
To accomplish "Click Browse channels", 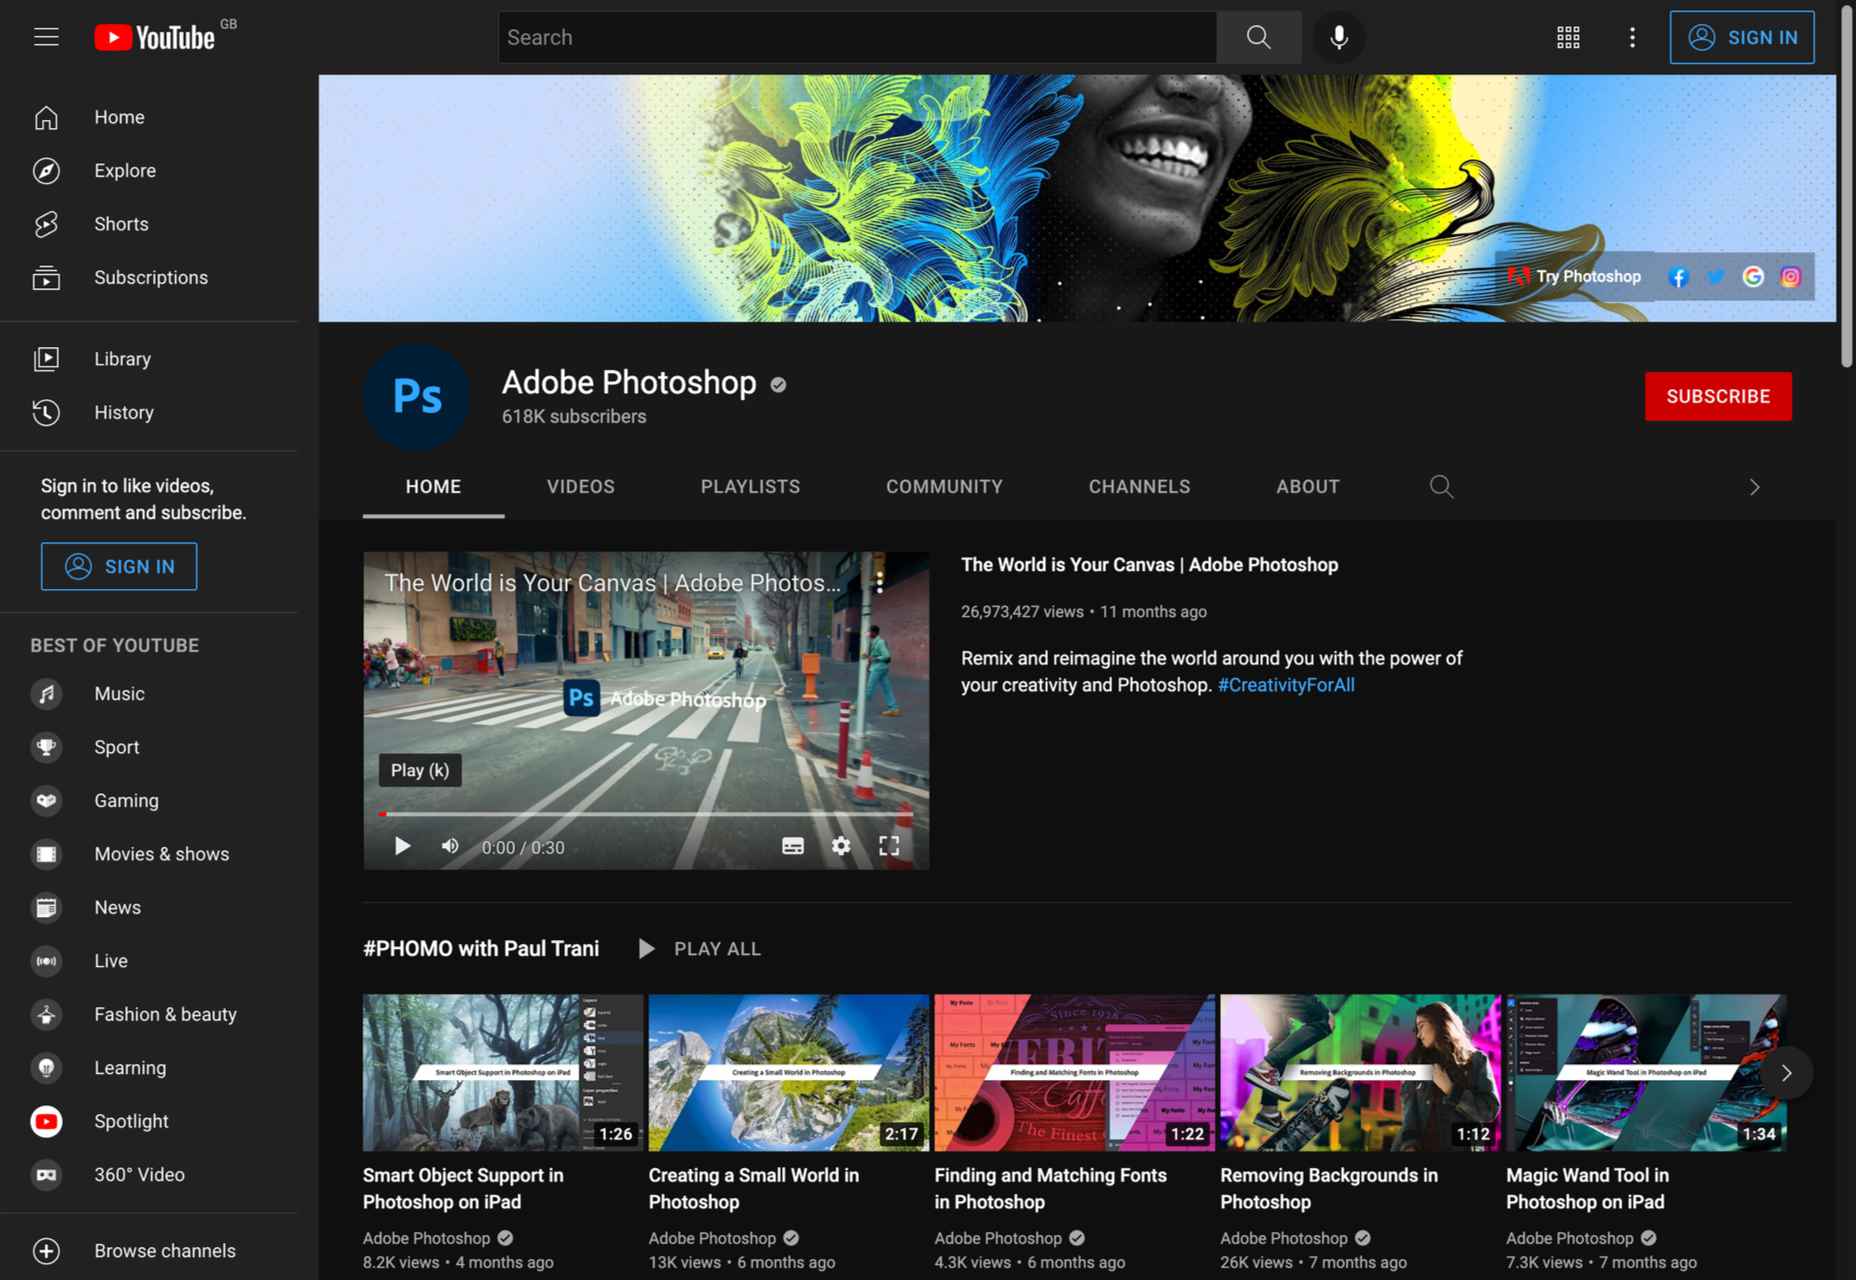I will (149, 1251).
